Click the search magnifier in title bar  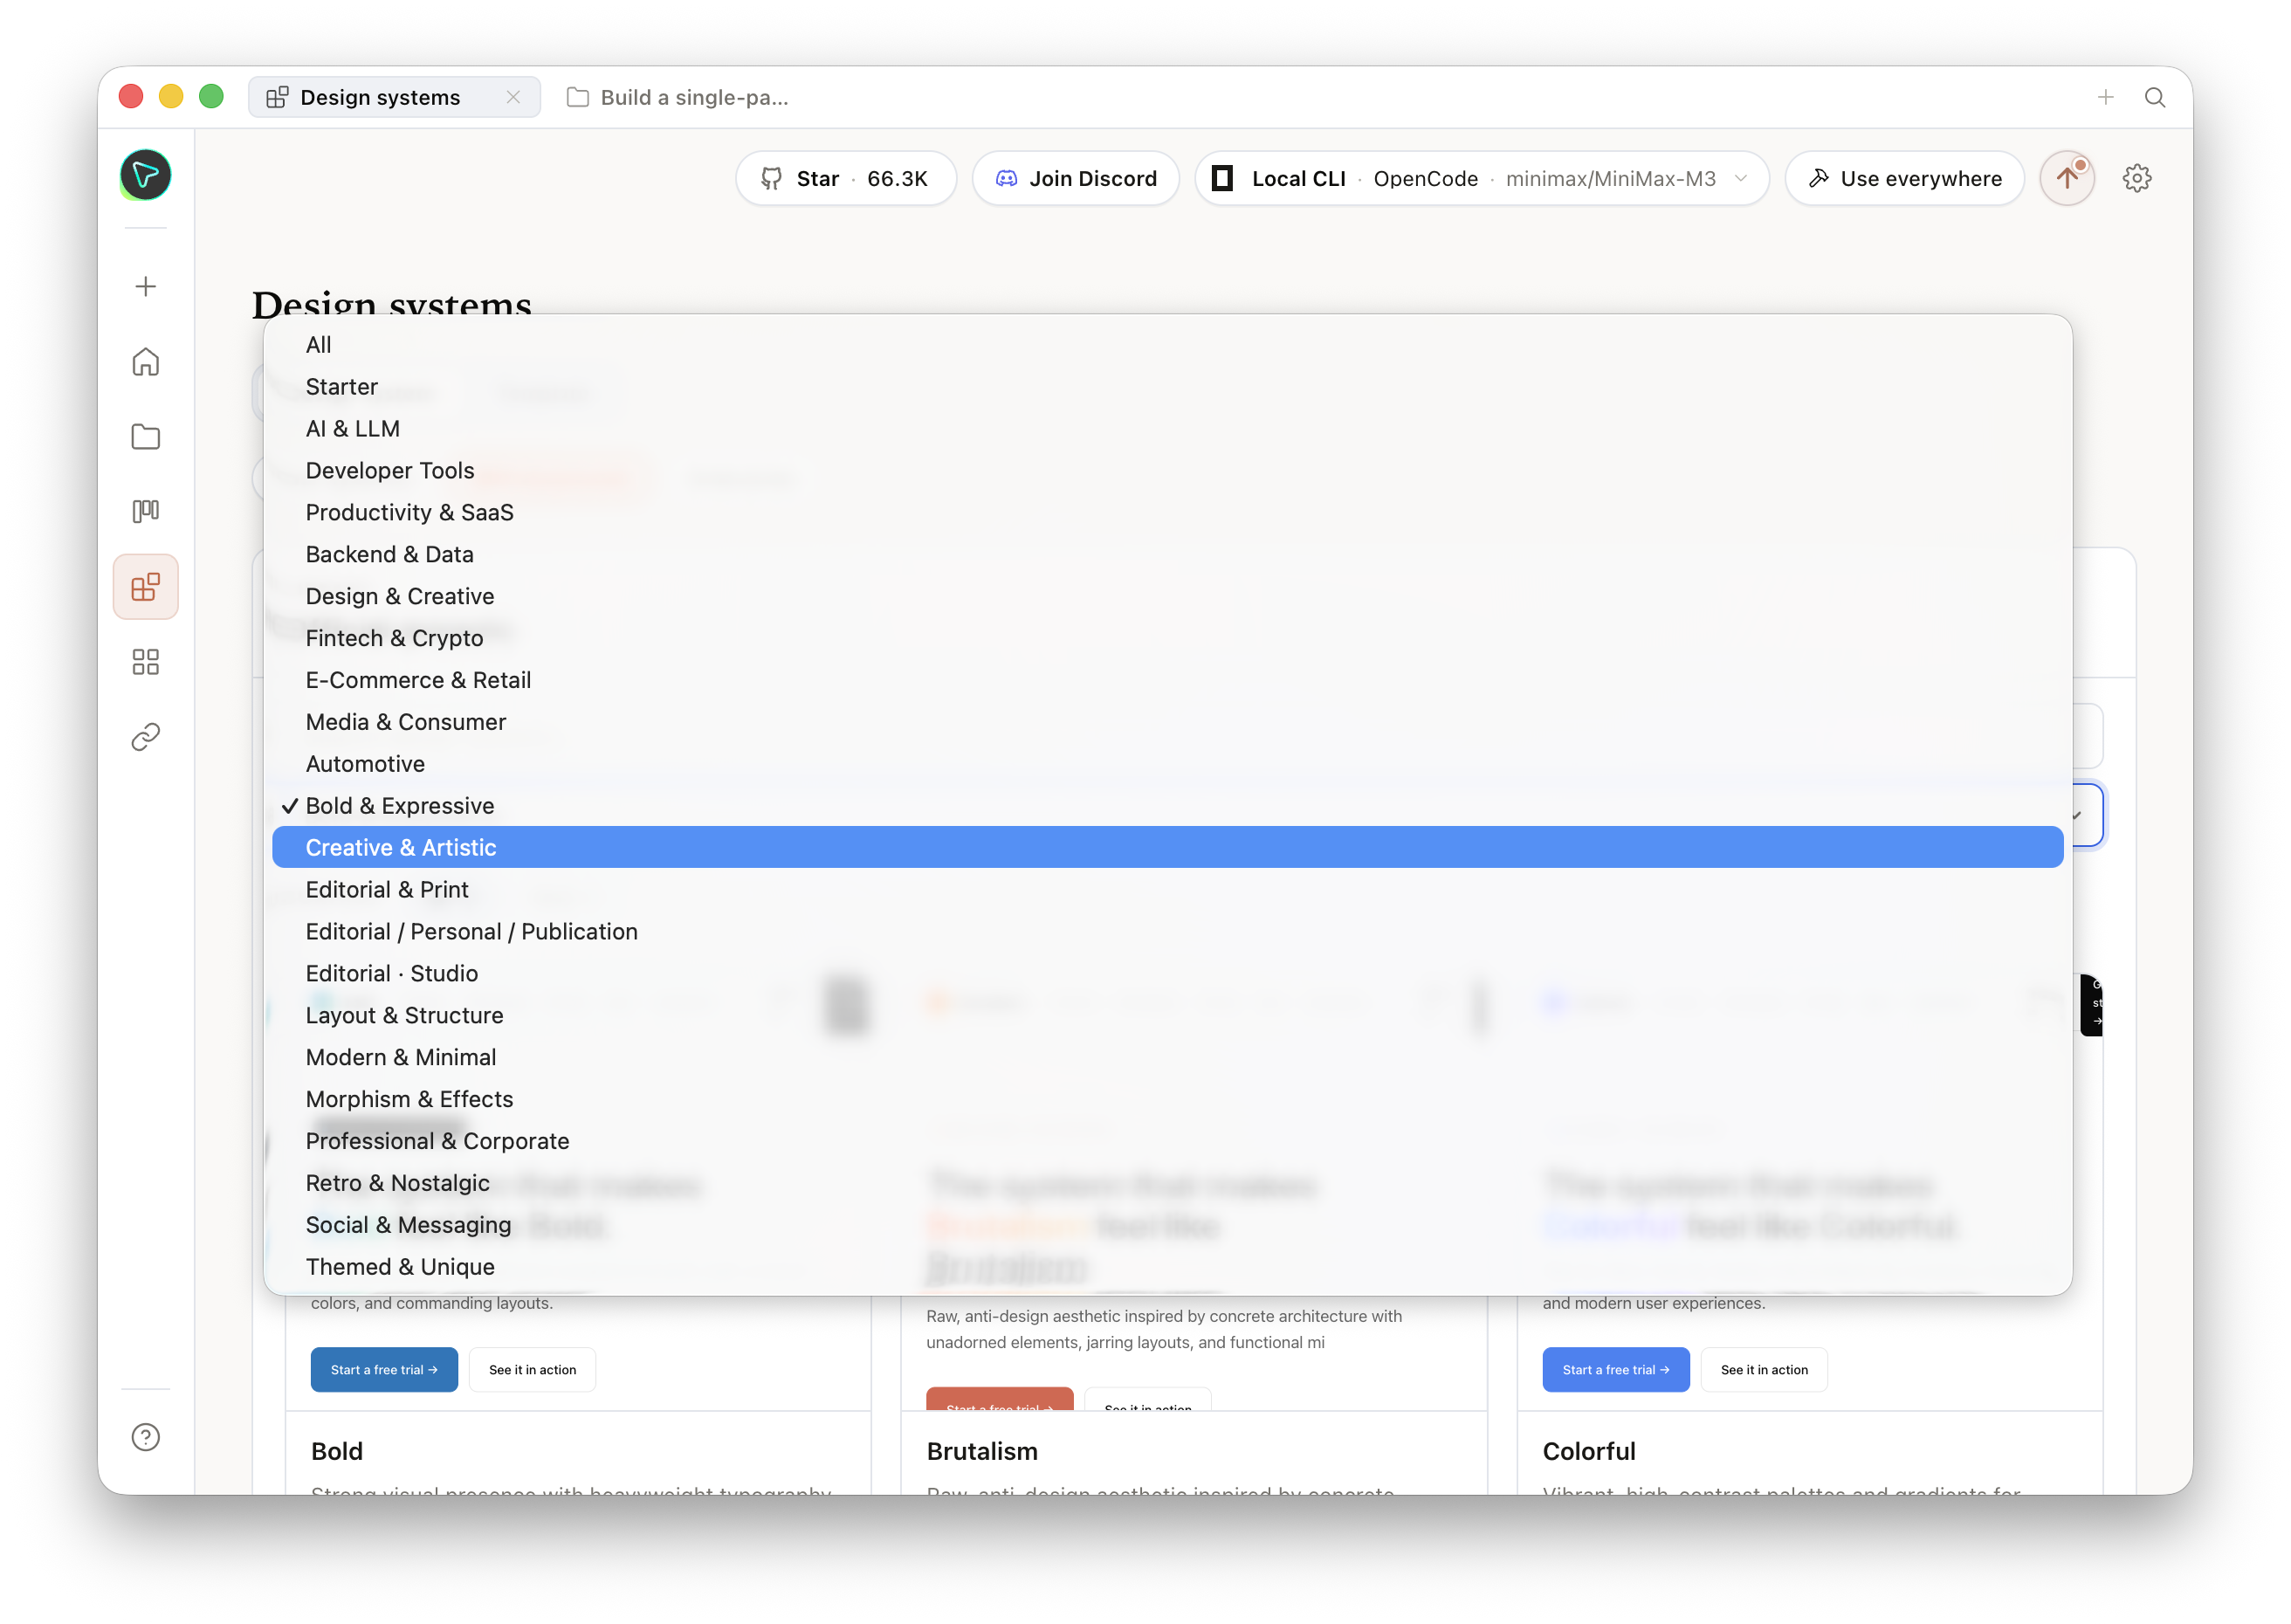click(2155, 97)
